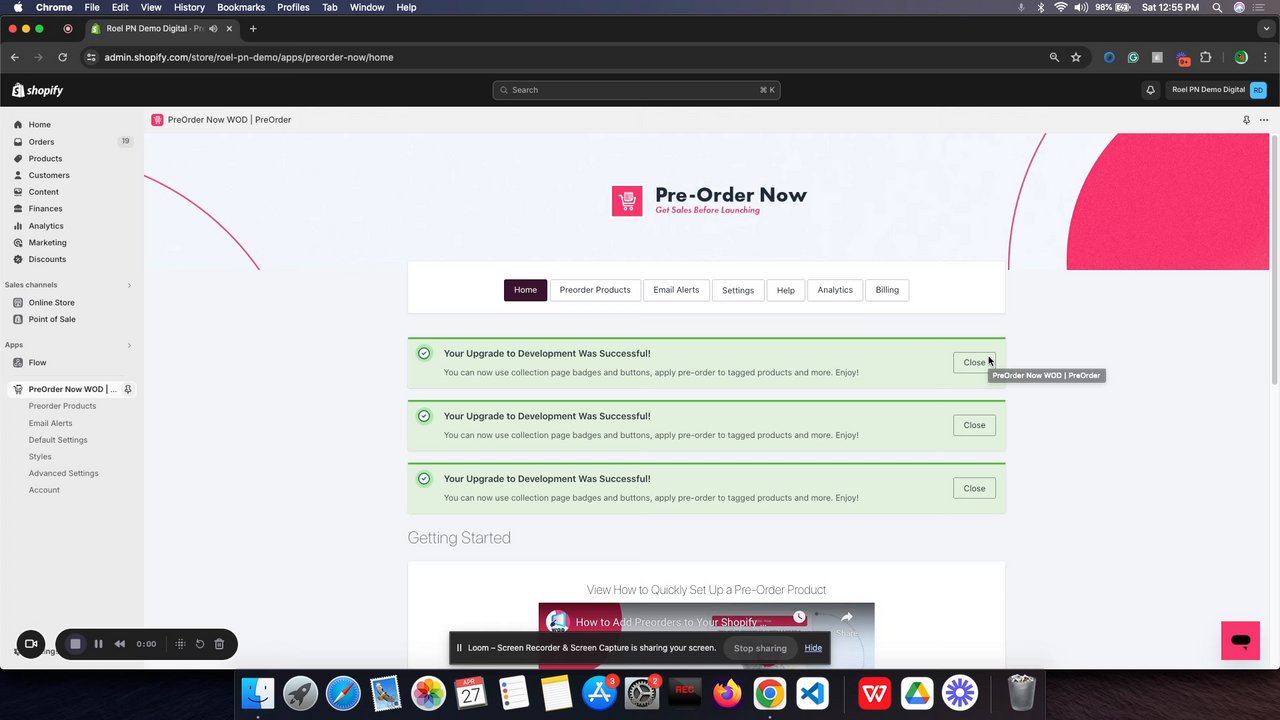Screen dimensions: 1280x720
Task: Open Account in sidebar submenu
Action: tap(44, 490)
